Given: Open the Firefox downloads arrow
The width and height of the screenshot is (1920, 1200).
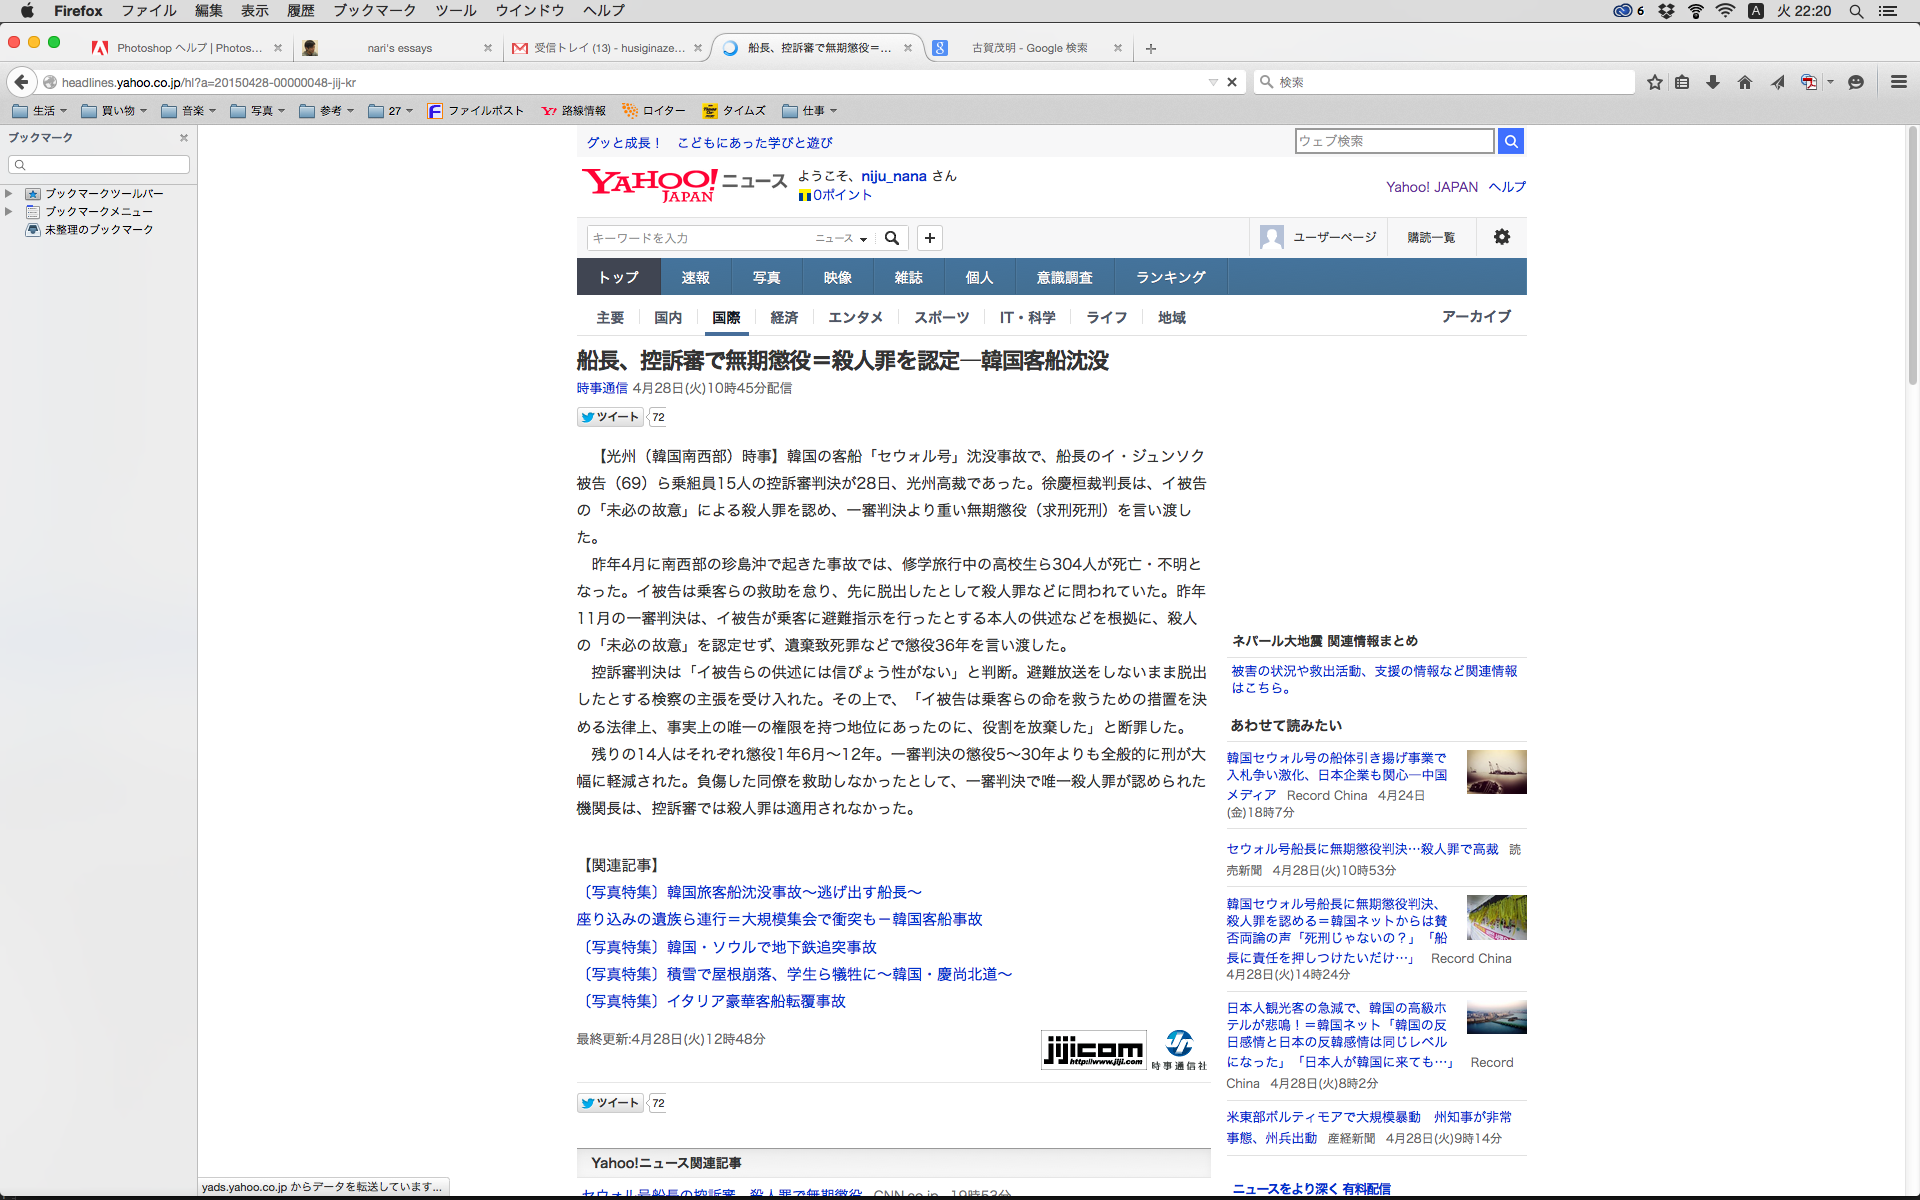Looking at the screenshot, I should [1713, 82].
